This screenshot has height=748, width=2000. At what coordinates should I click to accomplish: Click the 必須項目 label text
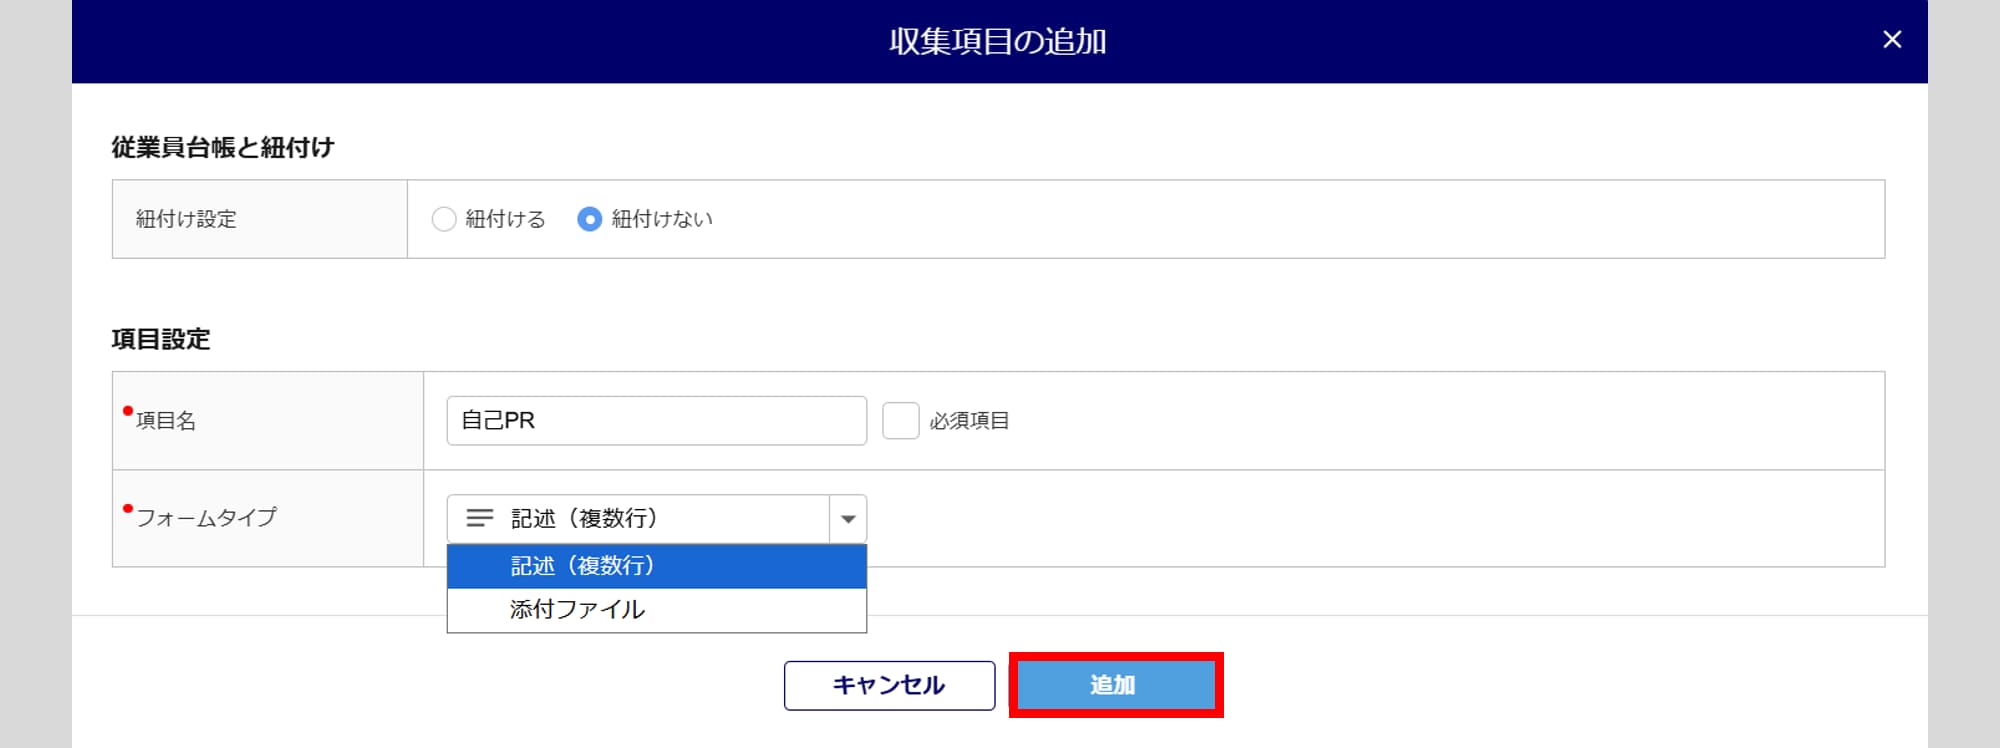click(x=969, y=421)
